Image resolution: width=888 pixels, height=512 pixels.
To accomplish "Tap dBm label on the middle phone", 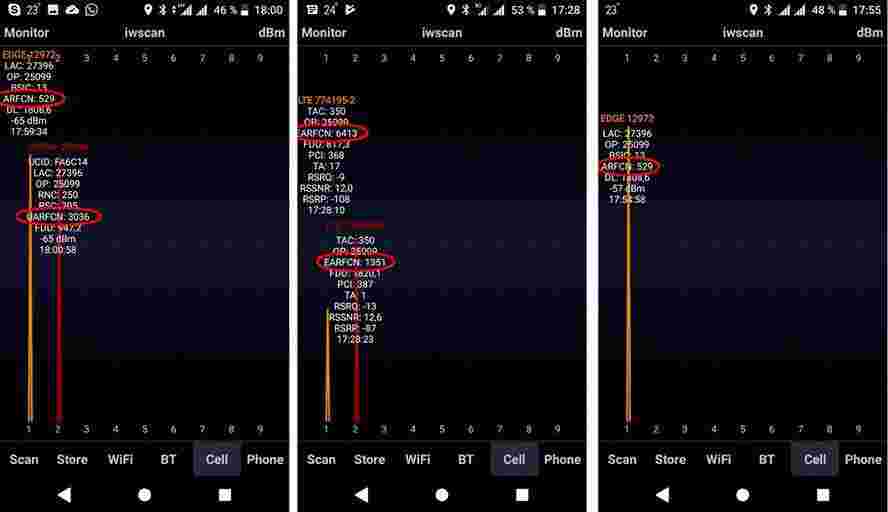I will (x=569, y=33).
